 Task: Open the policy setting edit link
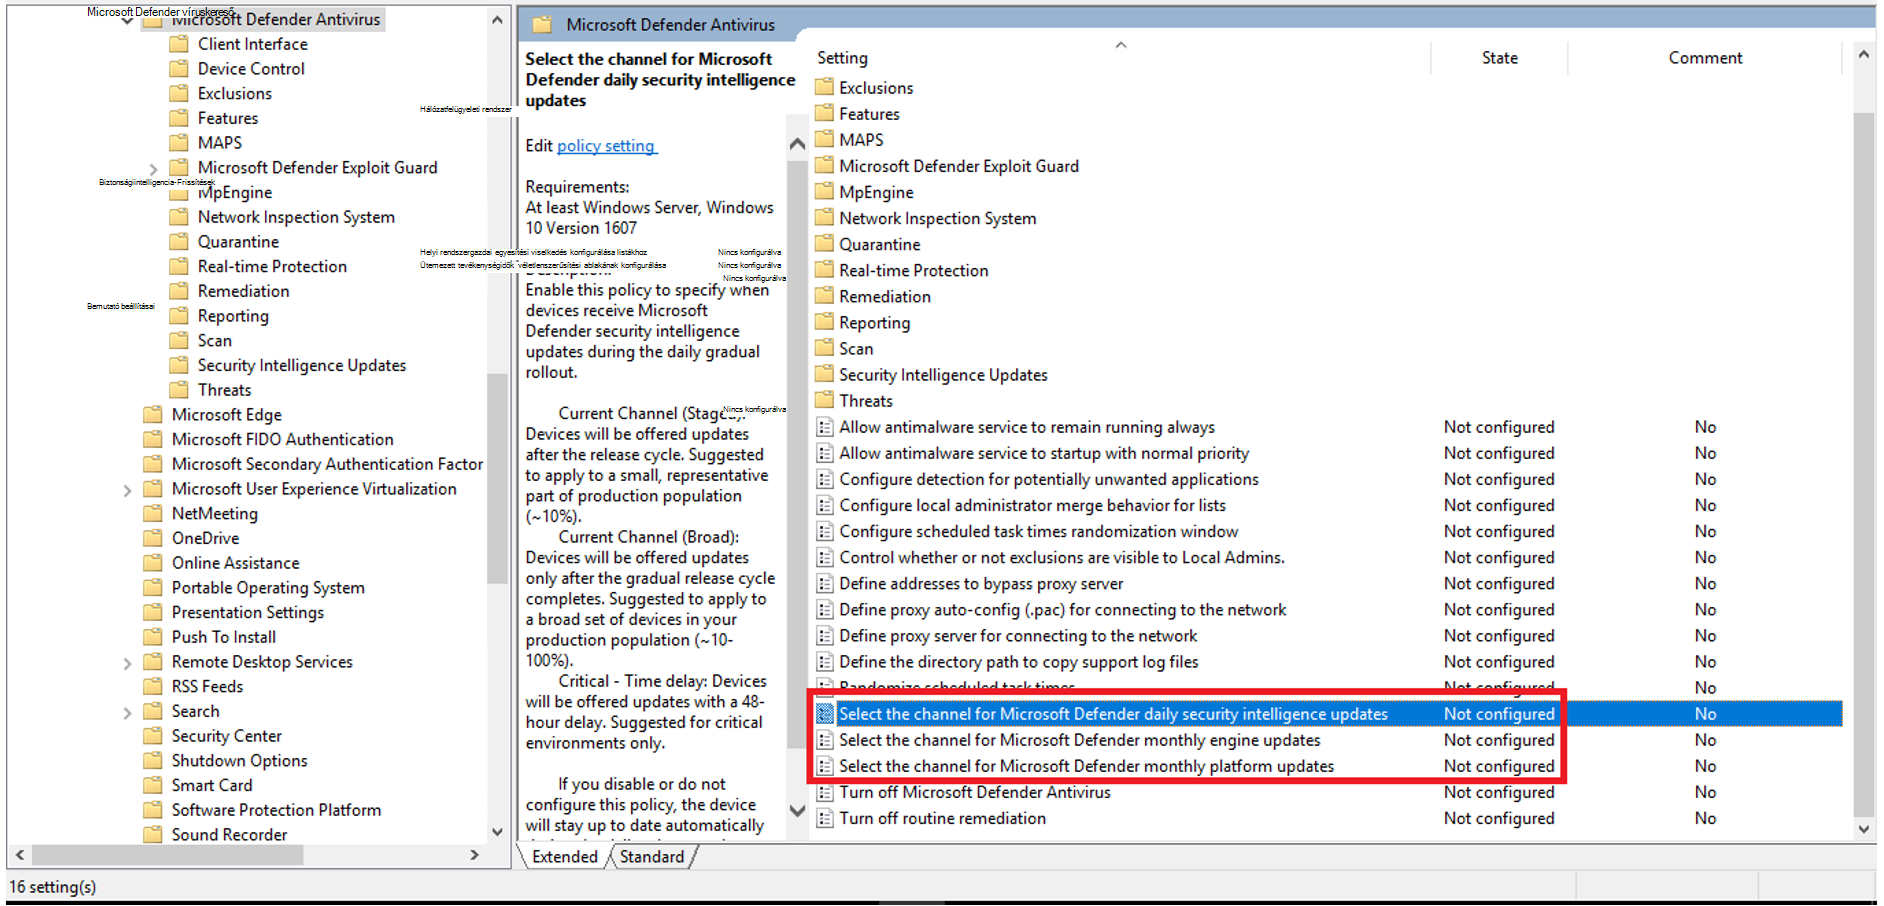(605, 146)
